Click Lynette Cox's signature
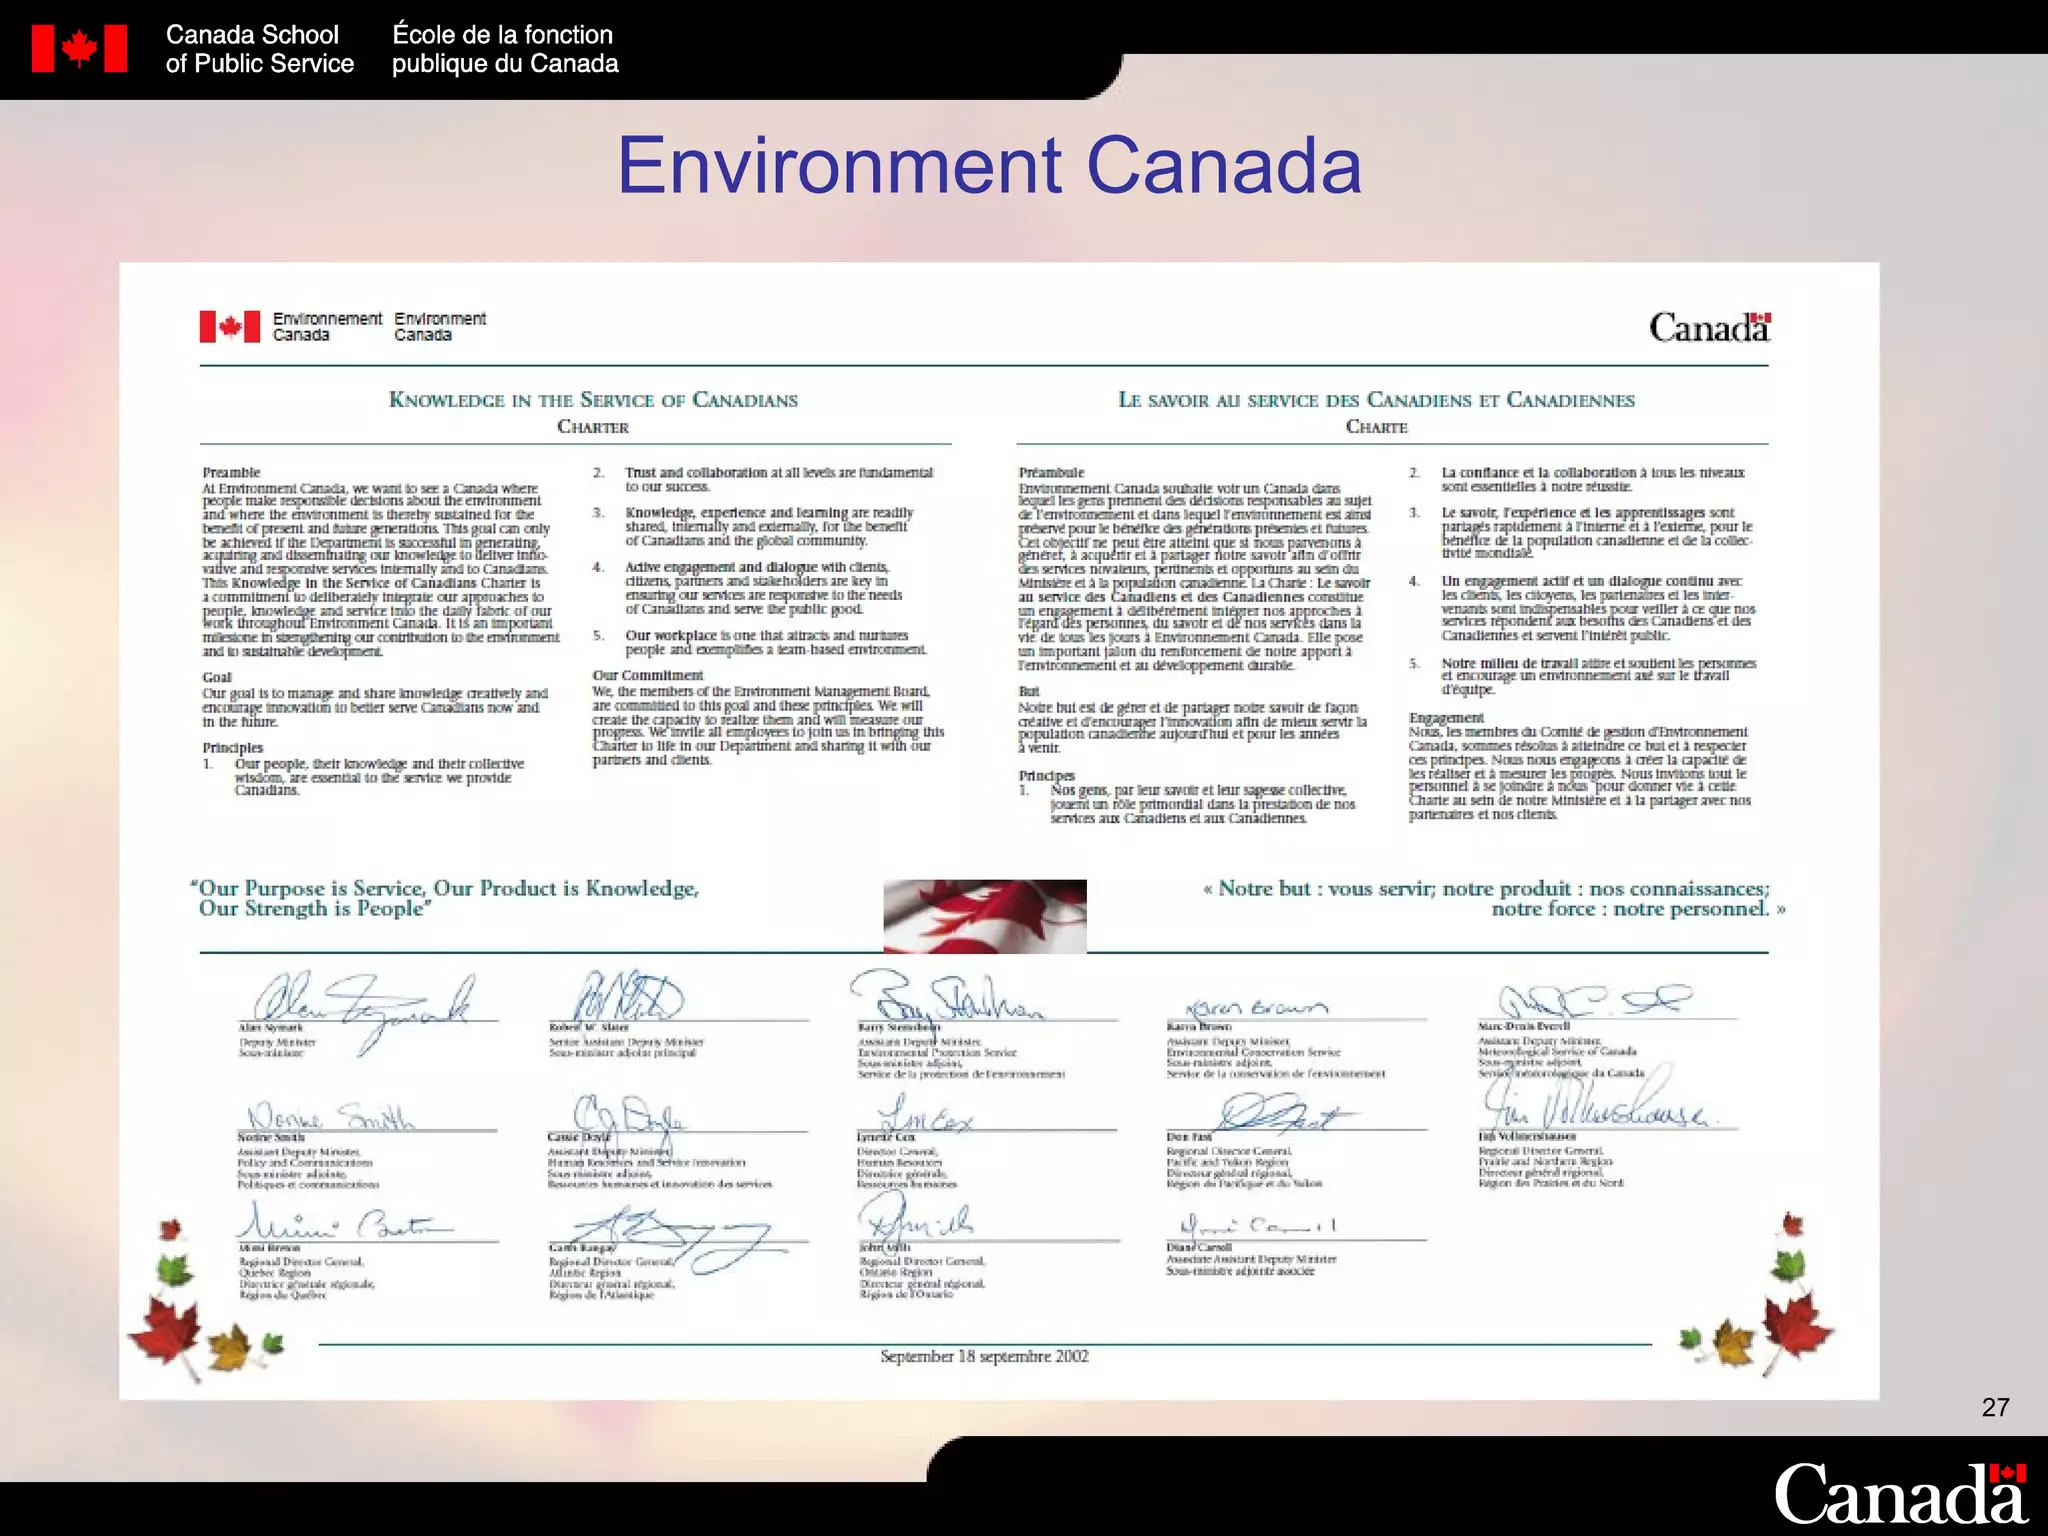 pyautogui.click(x=925, y=1115)
